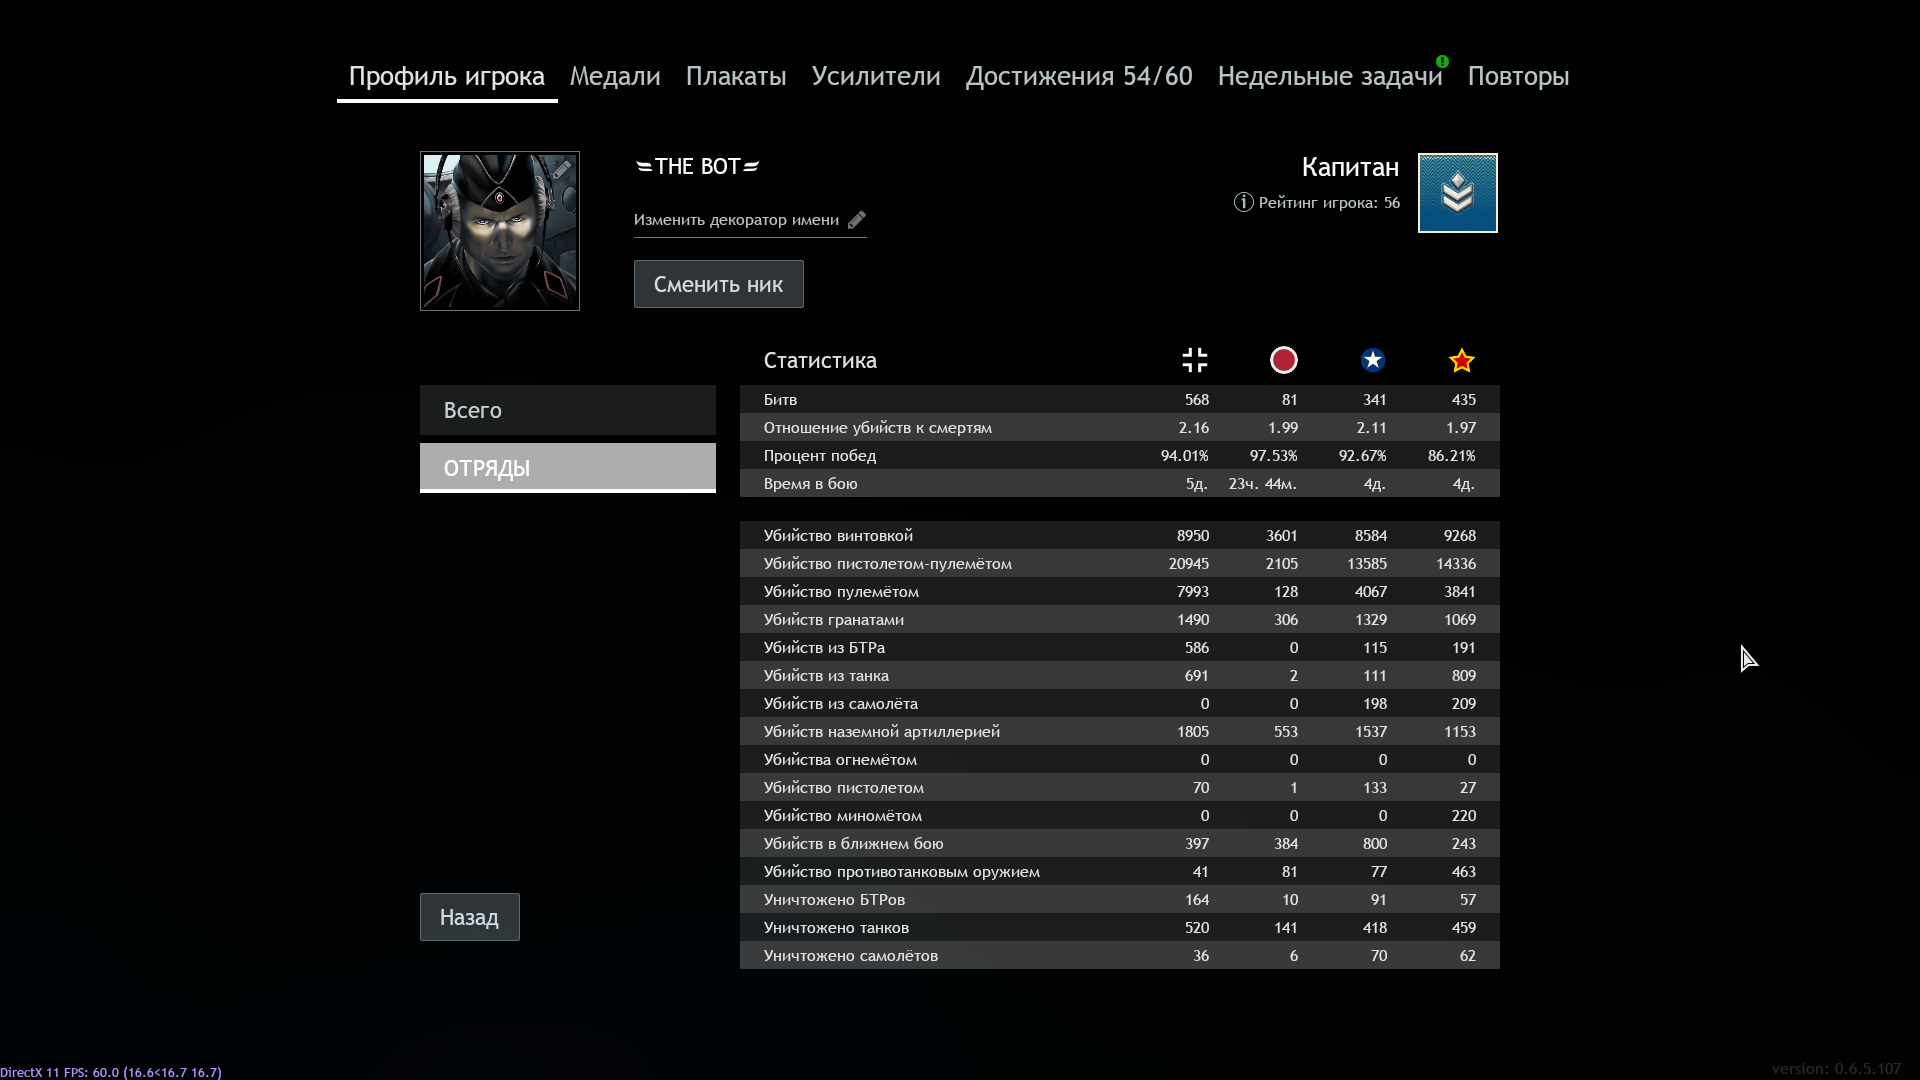Go to Достижения 54/60 tab
1920x1080 pixels.
[x=1079, y=77]
